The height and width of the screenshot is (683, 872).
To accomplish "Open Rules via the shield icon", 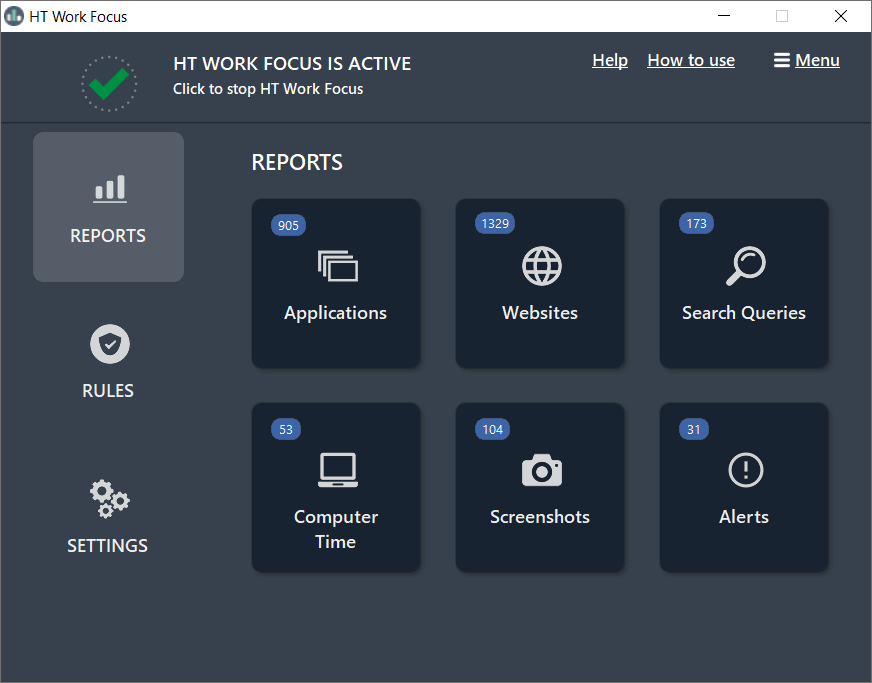I will tap(110, 344).
